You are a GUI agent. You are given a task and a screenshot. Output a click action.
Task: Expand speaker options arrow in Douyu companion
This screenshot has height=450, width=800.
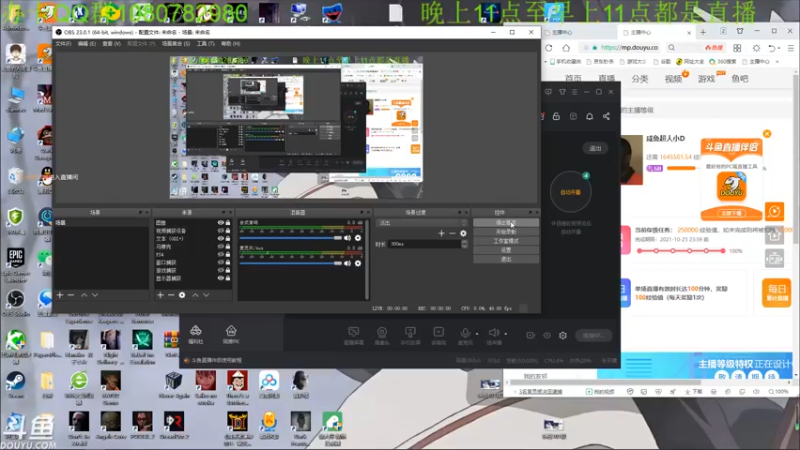click(x=506, y=334)
